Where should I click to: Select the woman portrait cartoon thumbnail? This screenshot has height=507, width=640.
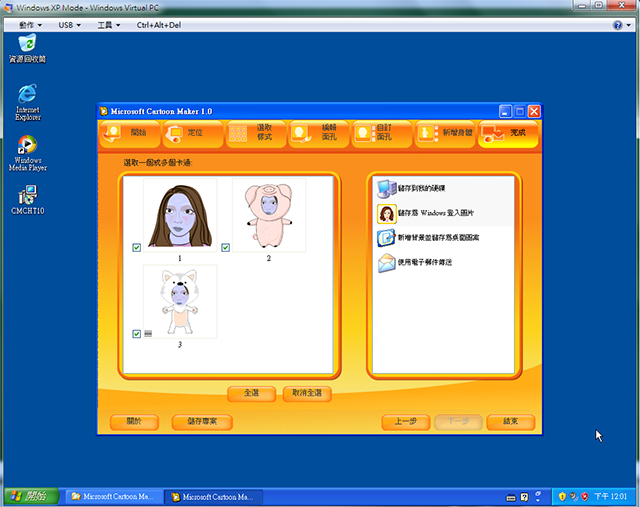click(180, 215)
